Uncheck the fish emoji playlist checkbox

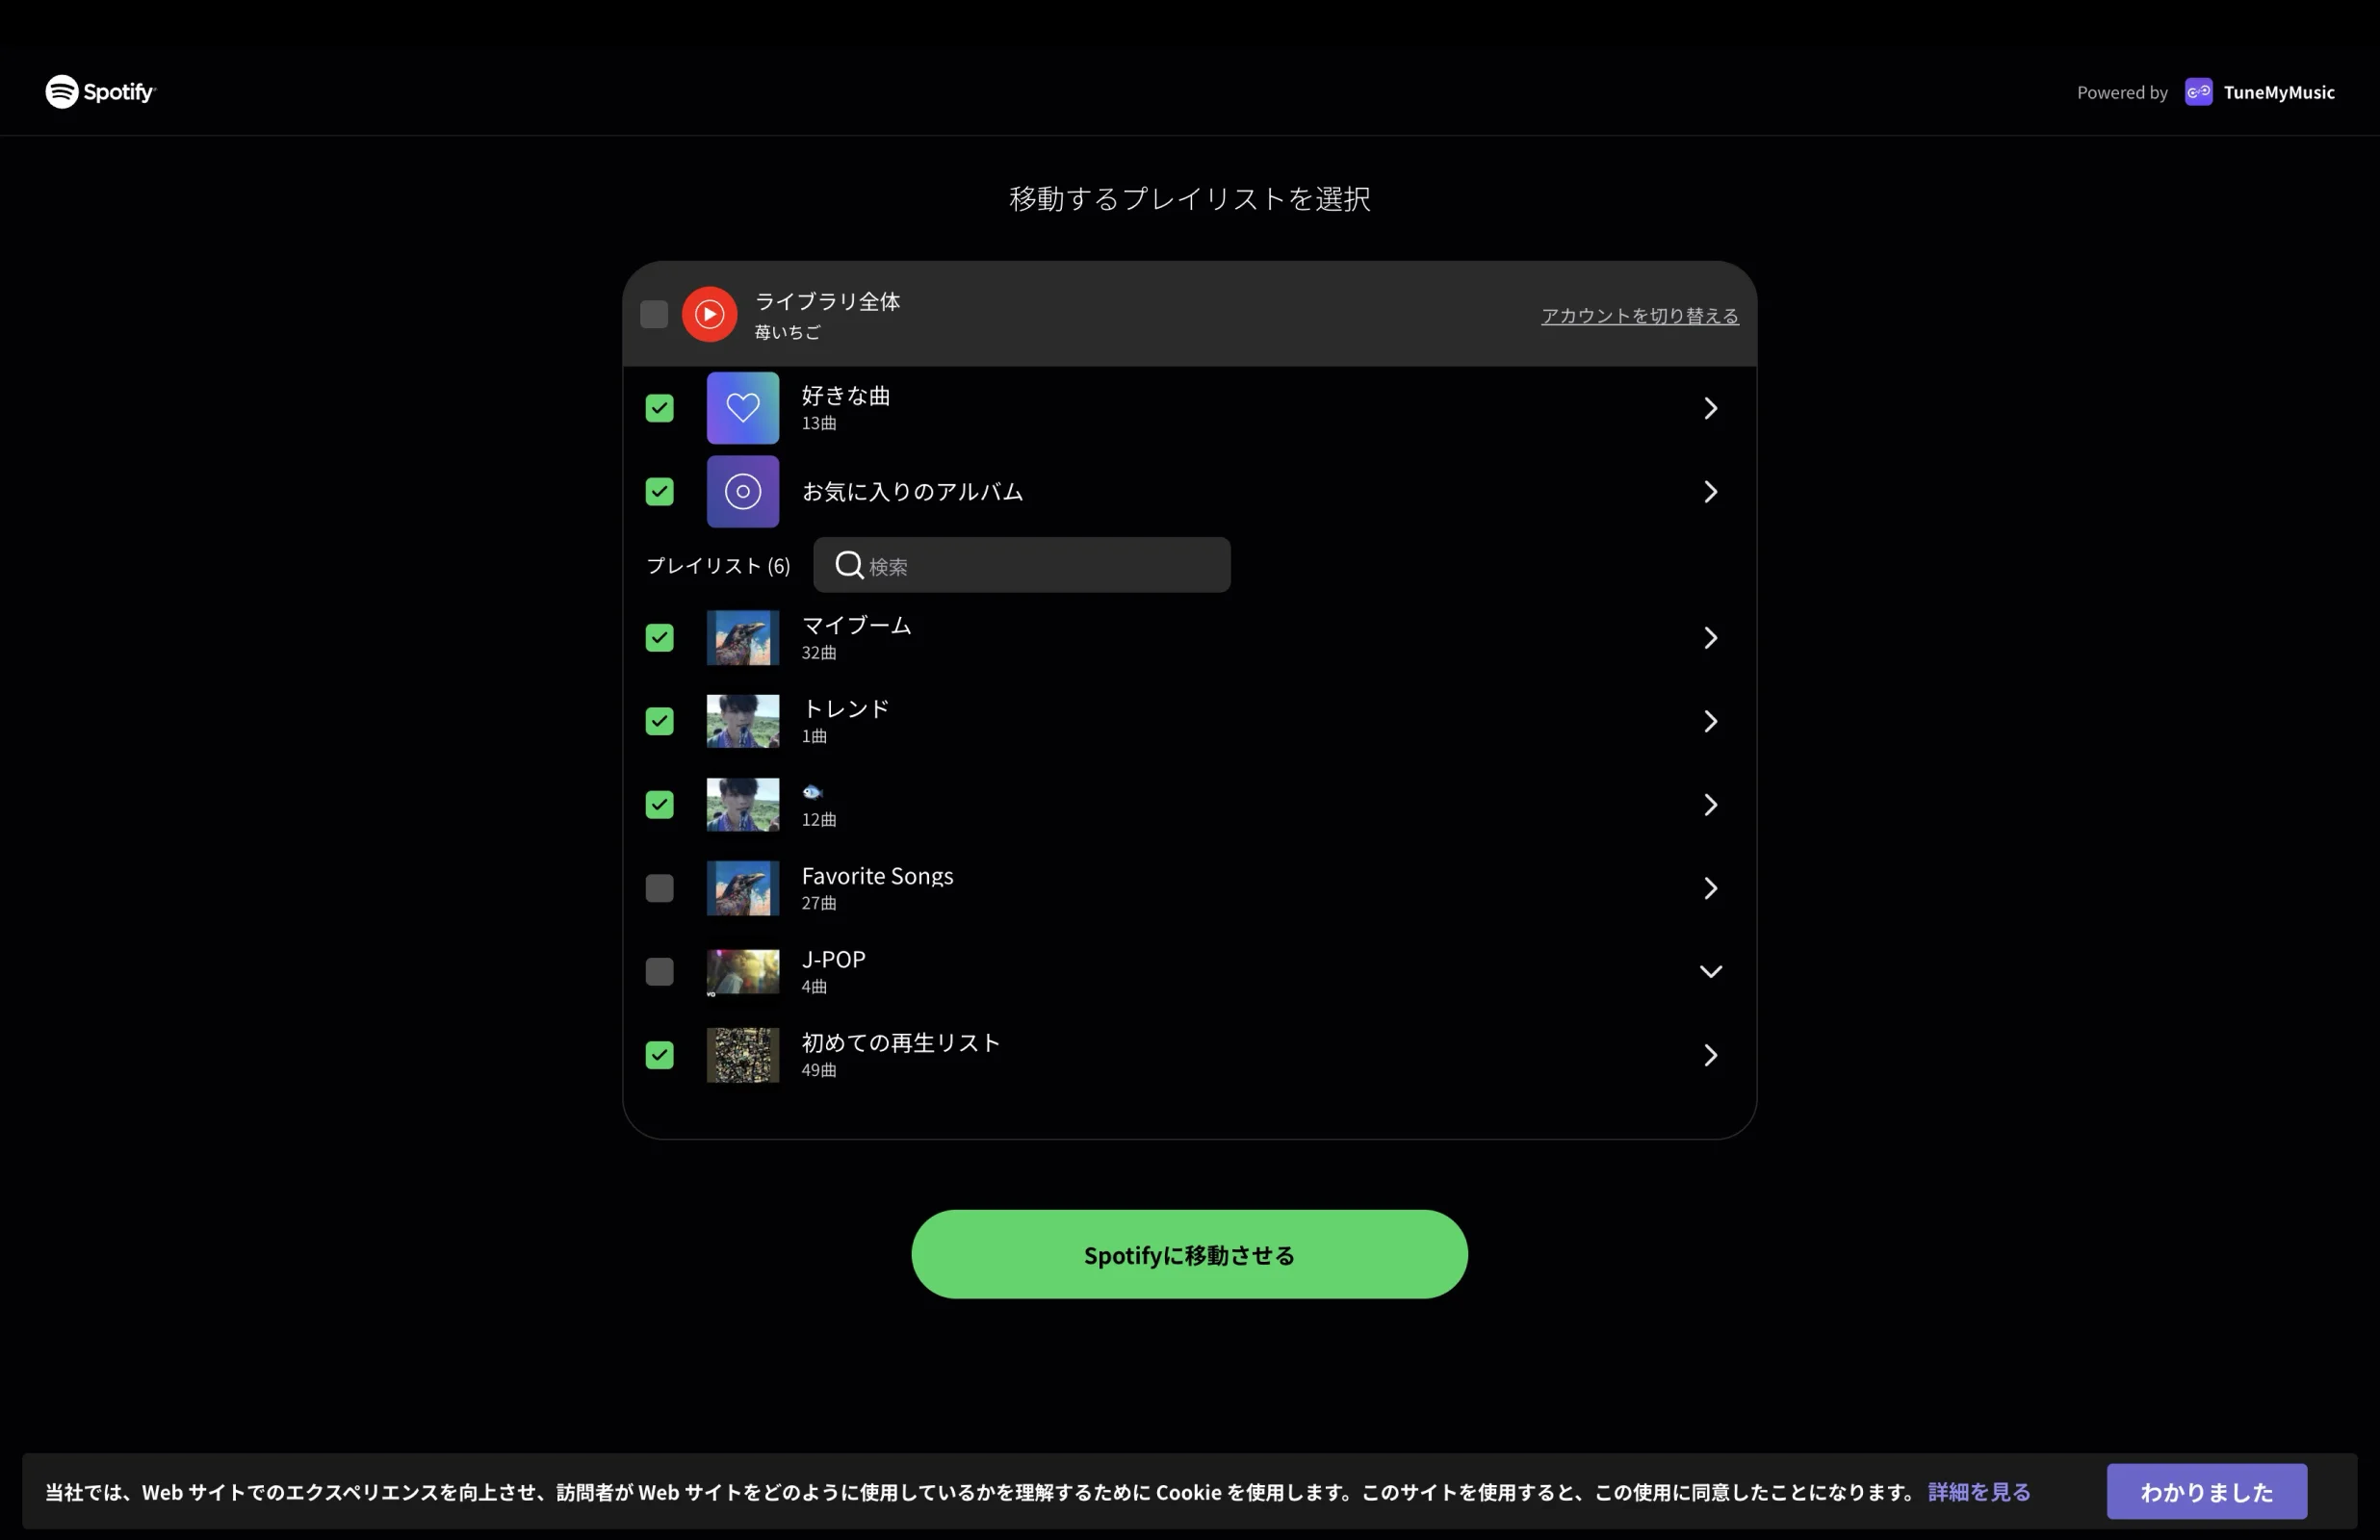pyautogui.click(x=659, y=805)
